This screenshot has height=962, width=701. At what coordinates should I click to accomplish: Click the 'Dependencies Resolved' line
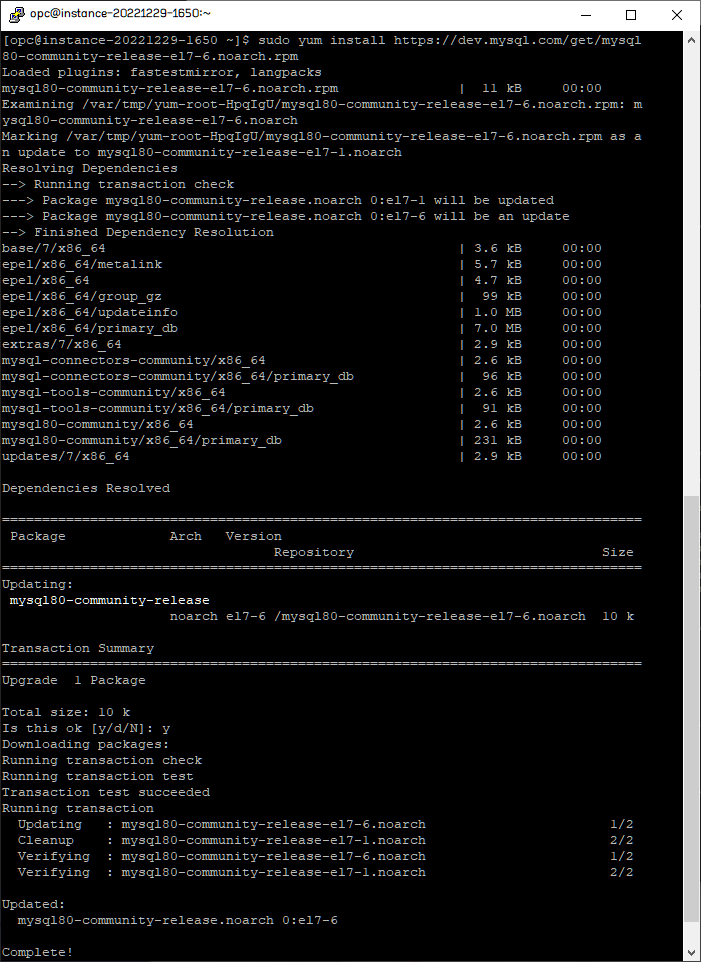pyautogui.click(x=86, y=488)
